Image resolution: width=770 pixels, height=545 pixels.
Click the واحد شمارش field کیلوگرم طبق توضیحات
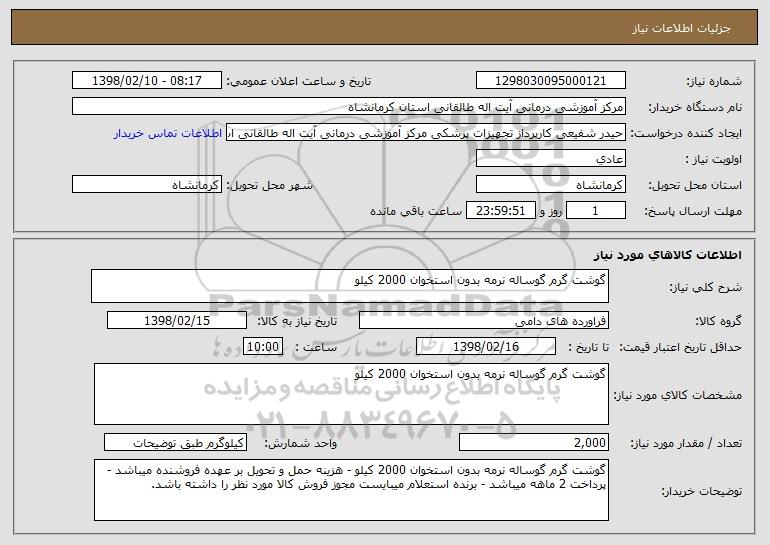pyautogui.click(x=175, y=442)
